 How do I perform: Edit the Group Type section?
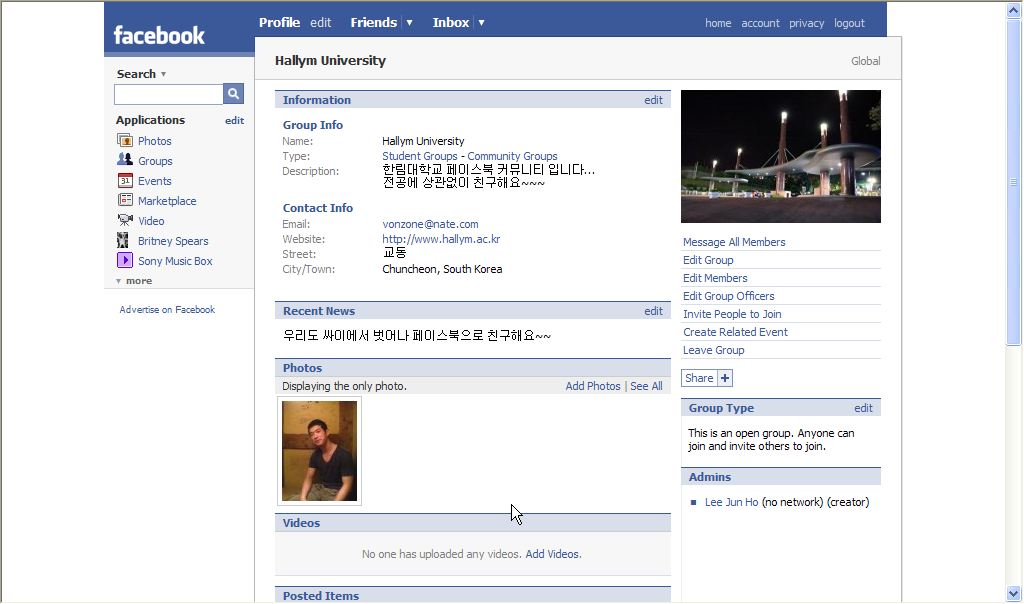tap(863, 408)
